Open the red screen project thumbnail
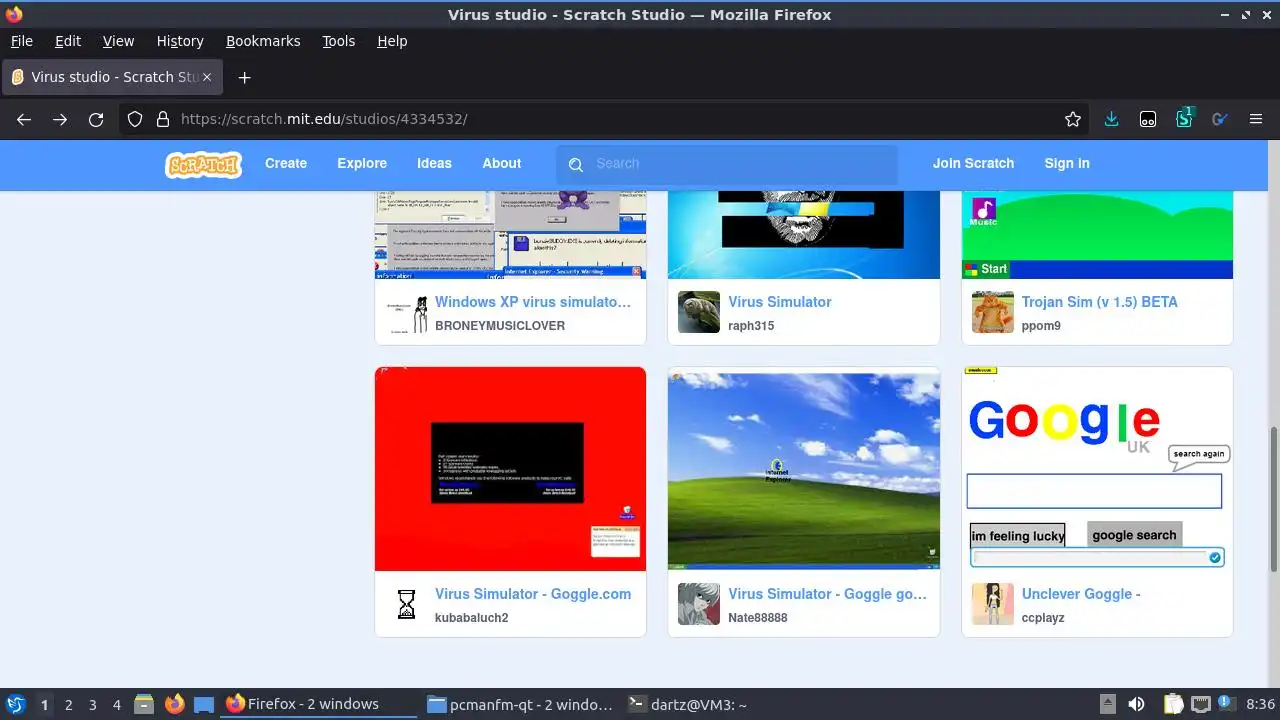 pyautogui.click(x=510, y=469)
